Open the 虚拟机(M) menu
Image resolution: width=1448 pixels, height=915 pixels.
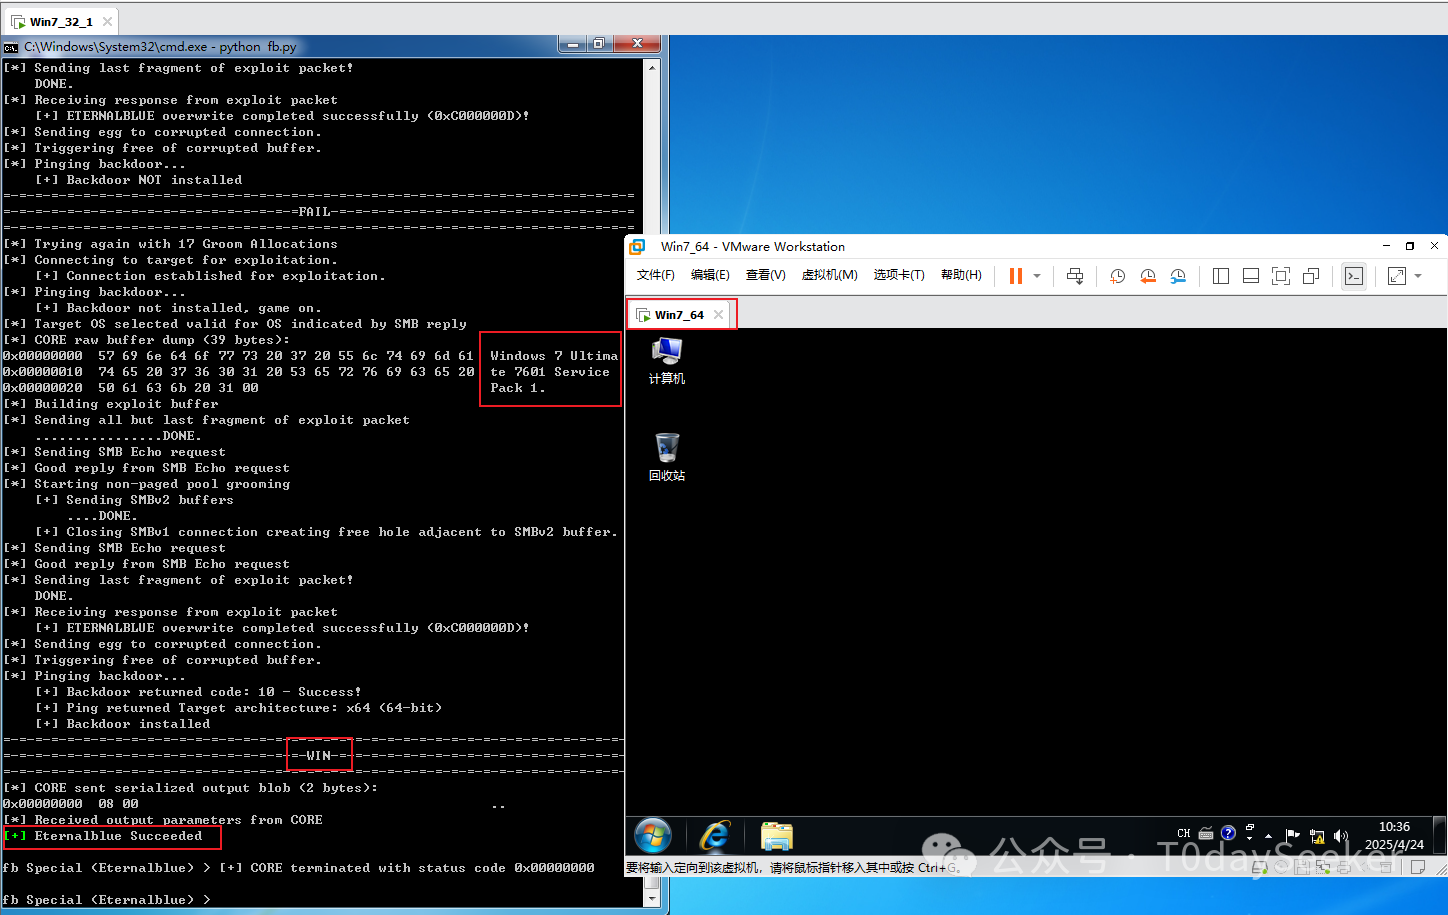(x=829, y=275)
